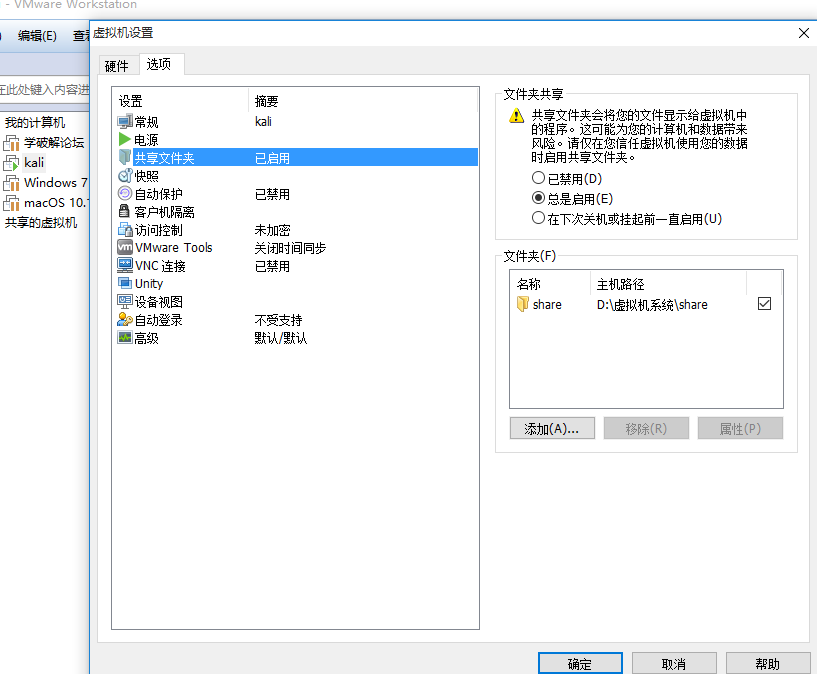This screenshot has width=817, height=674.
Task: Click the 学破解论坛 VM icon in library
Action: (x=11, y=143)
